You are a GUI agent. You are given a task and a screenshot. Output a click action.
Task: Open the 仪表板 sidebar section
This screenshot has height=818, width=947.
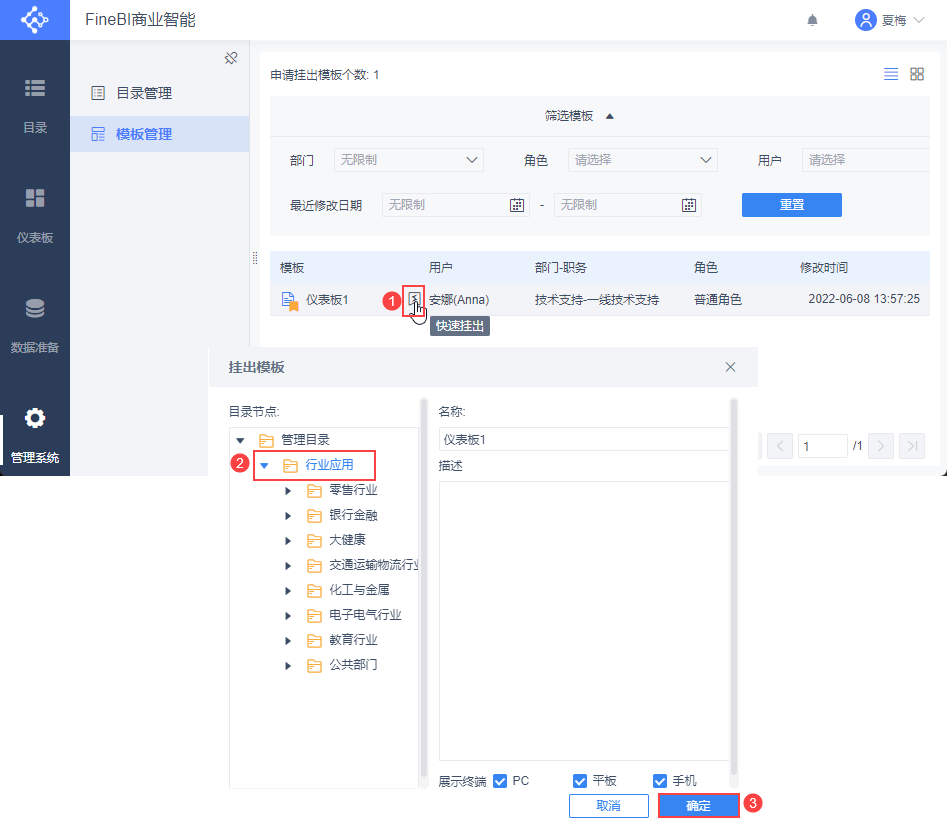34,216
